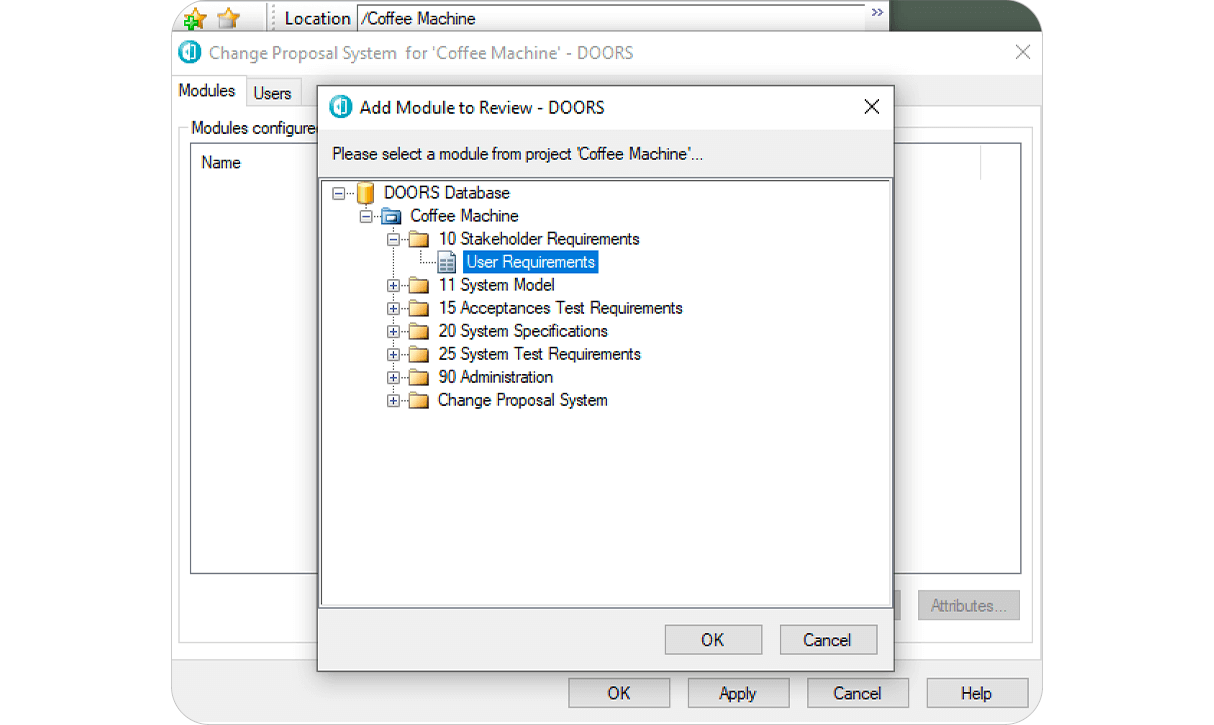Expand the Change Proposal System folder
The image size is (1214, 725).
pos(393,400)
